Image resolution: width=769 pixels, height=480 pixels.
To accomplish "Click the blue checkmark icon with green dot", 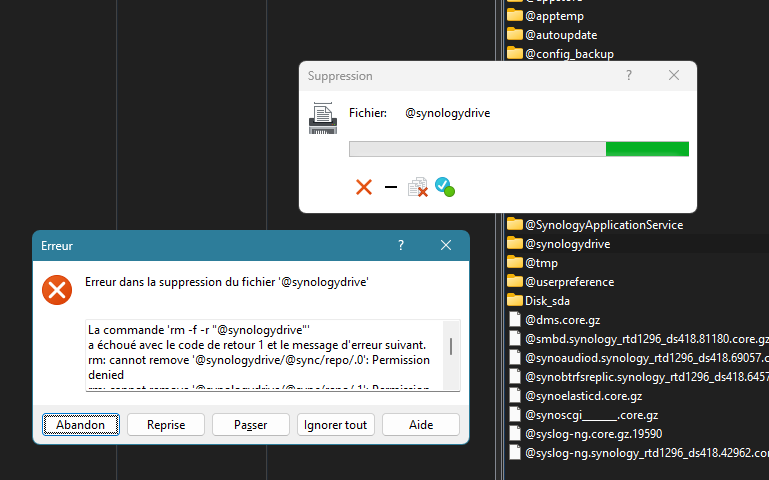I will coord(444,186).
